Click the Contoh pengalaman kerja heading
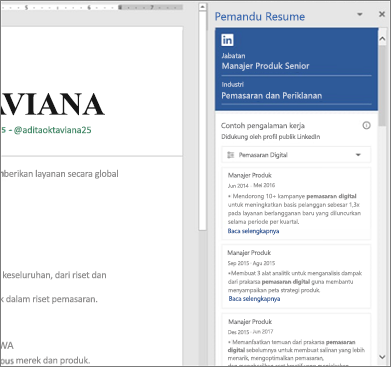 click(263, 126)
